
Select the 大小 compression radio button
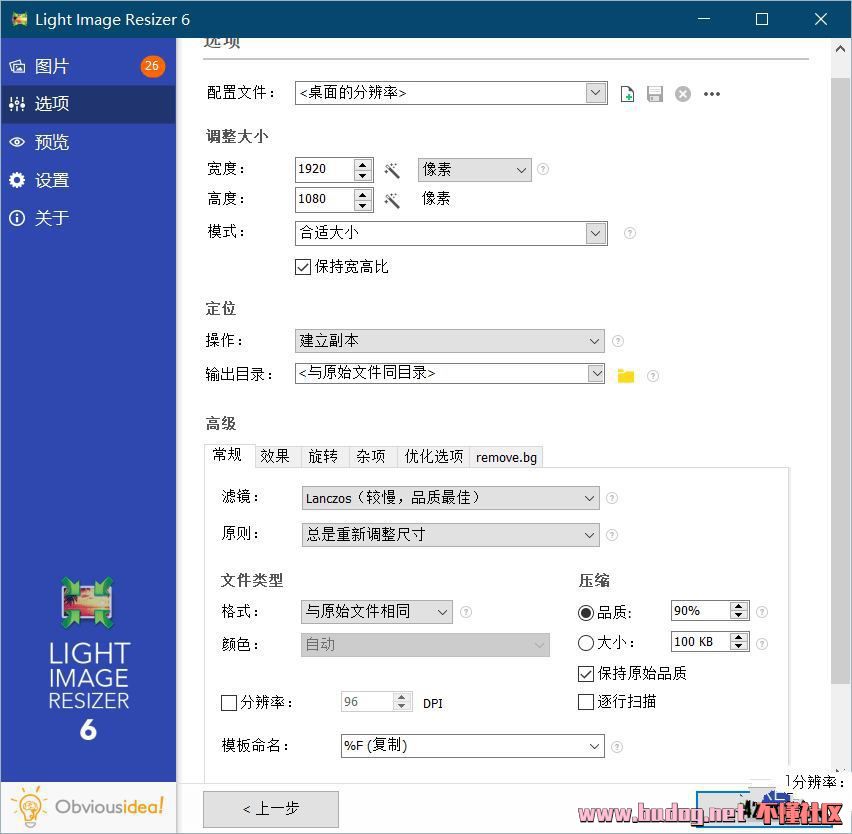(x=586, y=643)
